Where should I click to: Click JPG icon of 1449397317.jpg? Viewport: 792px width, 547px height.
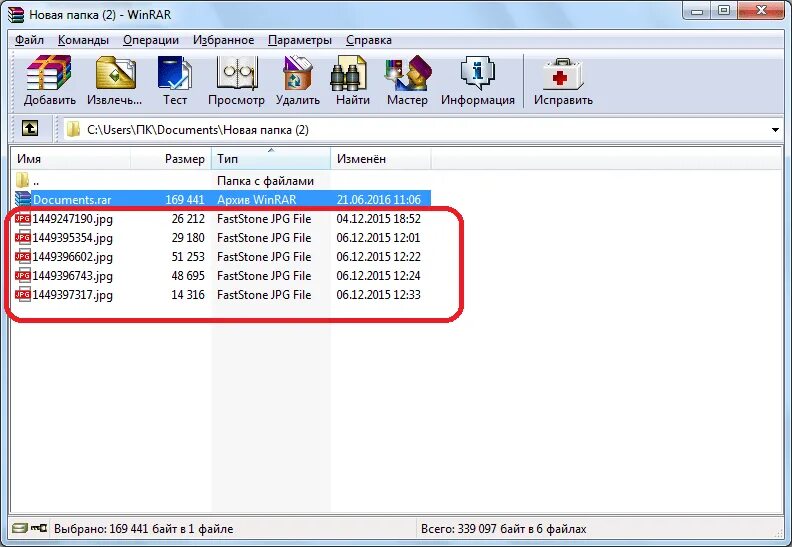23,294
